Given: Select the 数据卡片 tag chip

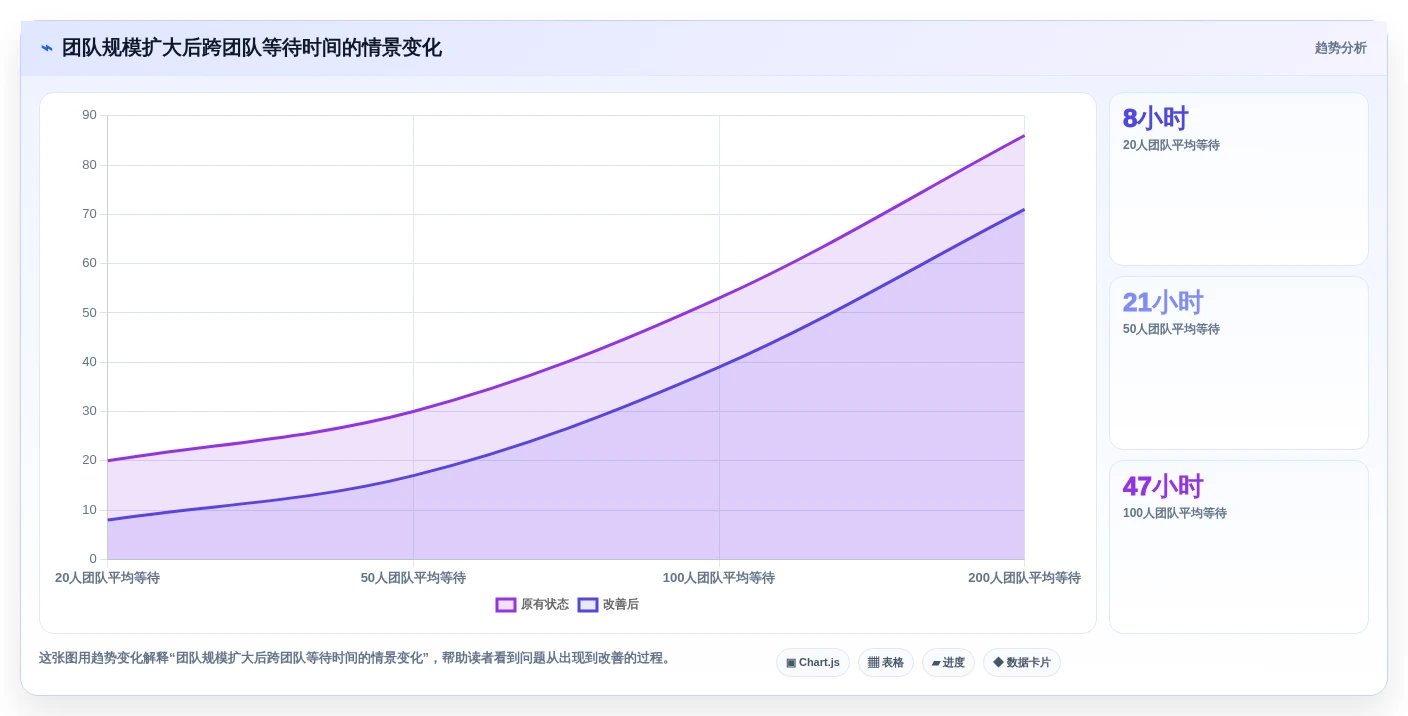Looking at the screenshot, I should tap(1022, 663).
